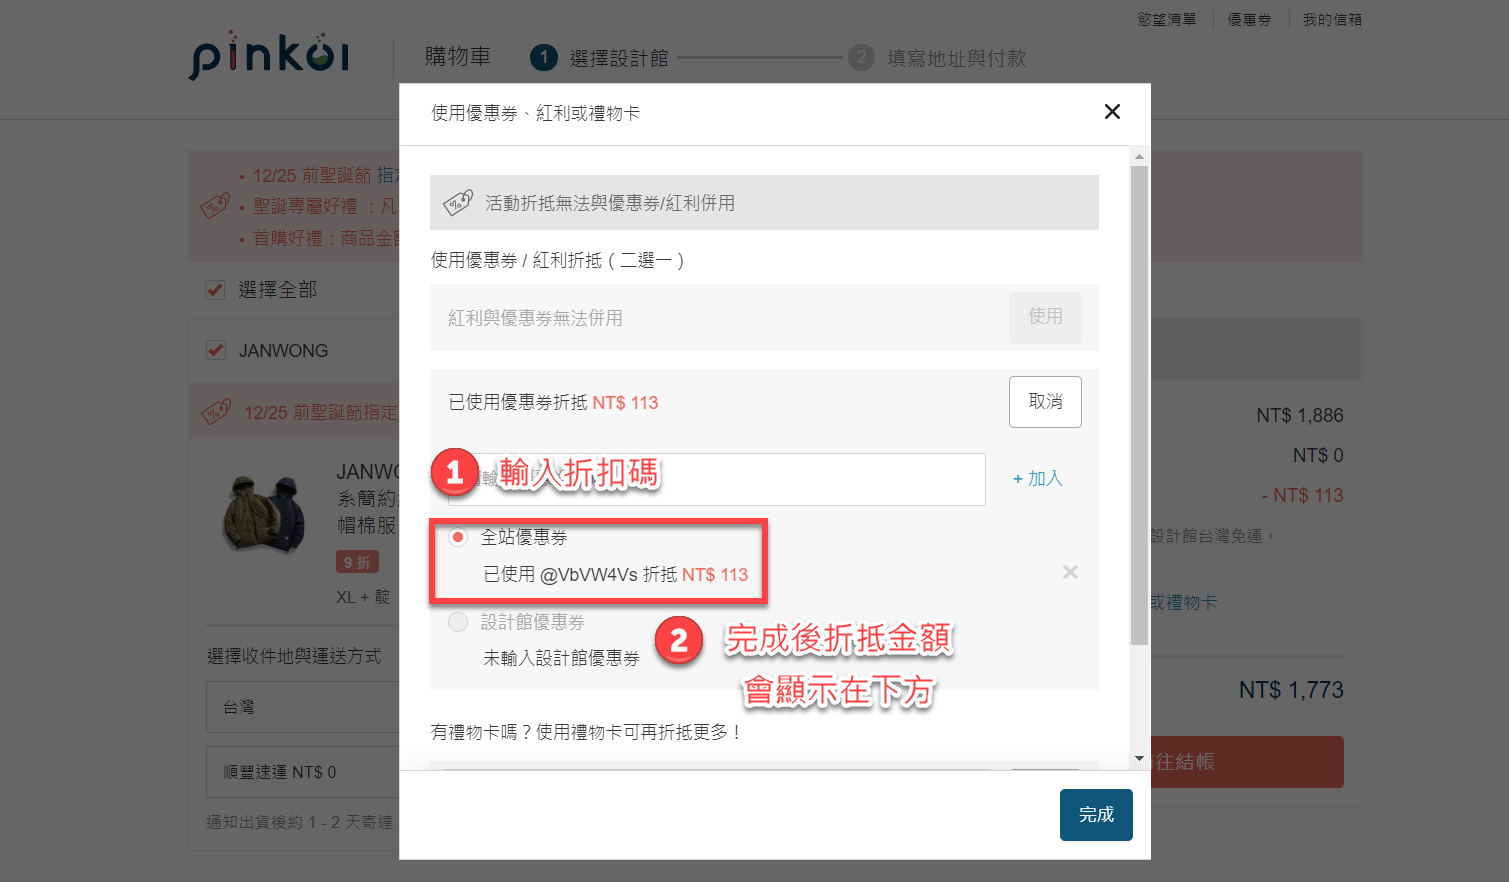
Task: Remove applied coupon @VbVW4Vs with small x
Action: (x=1070, y=572)
